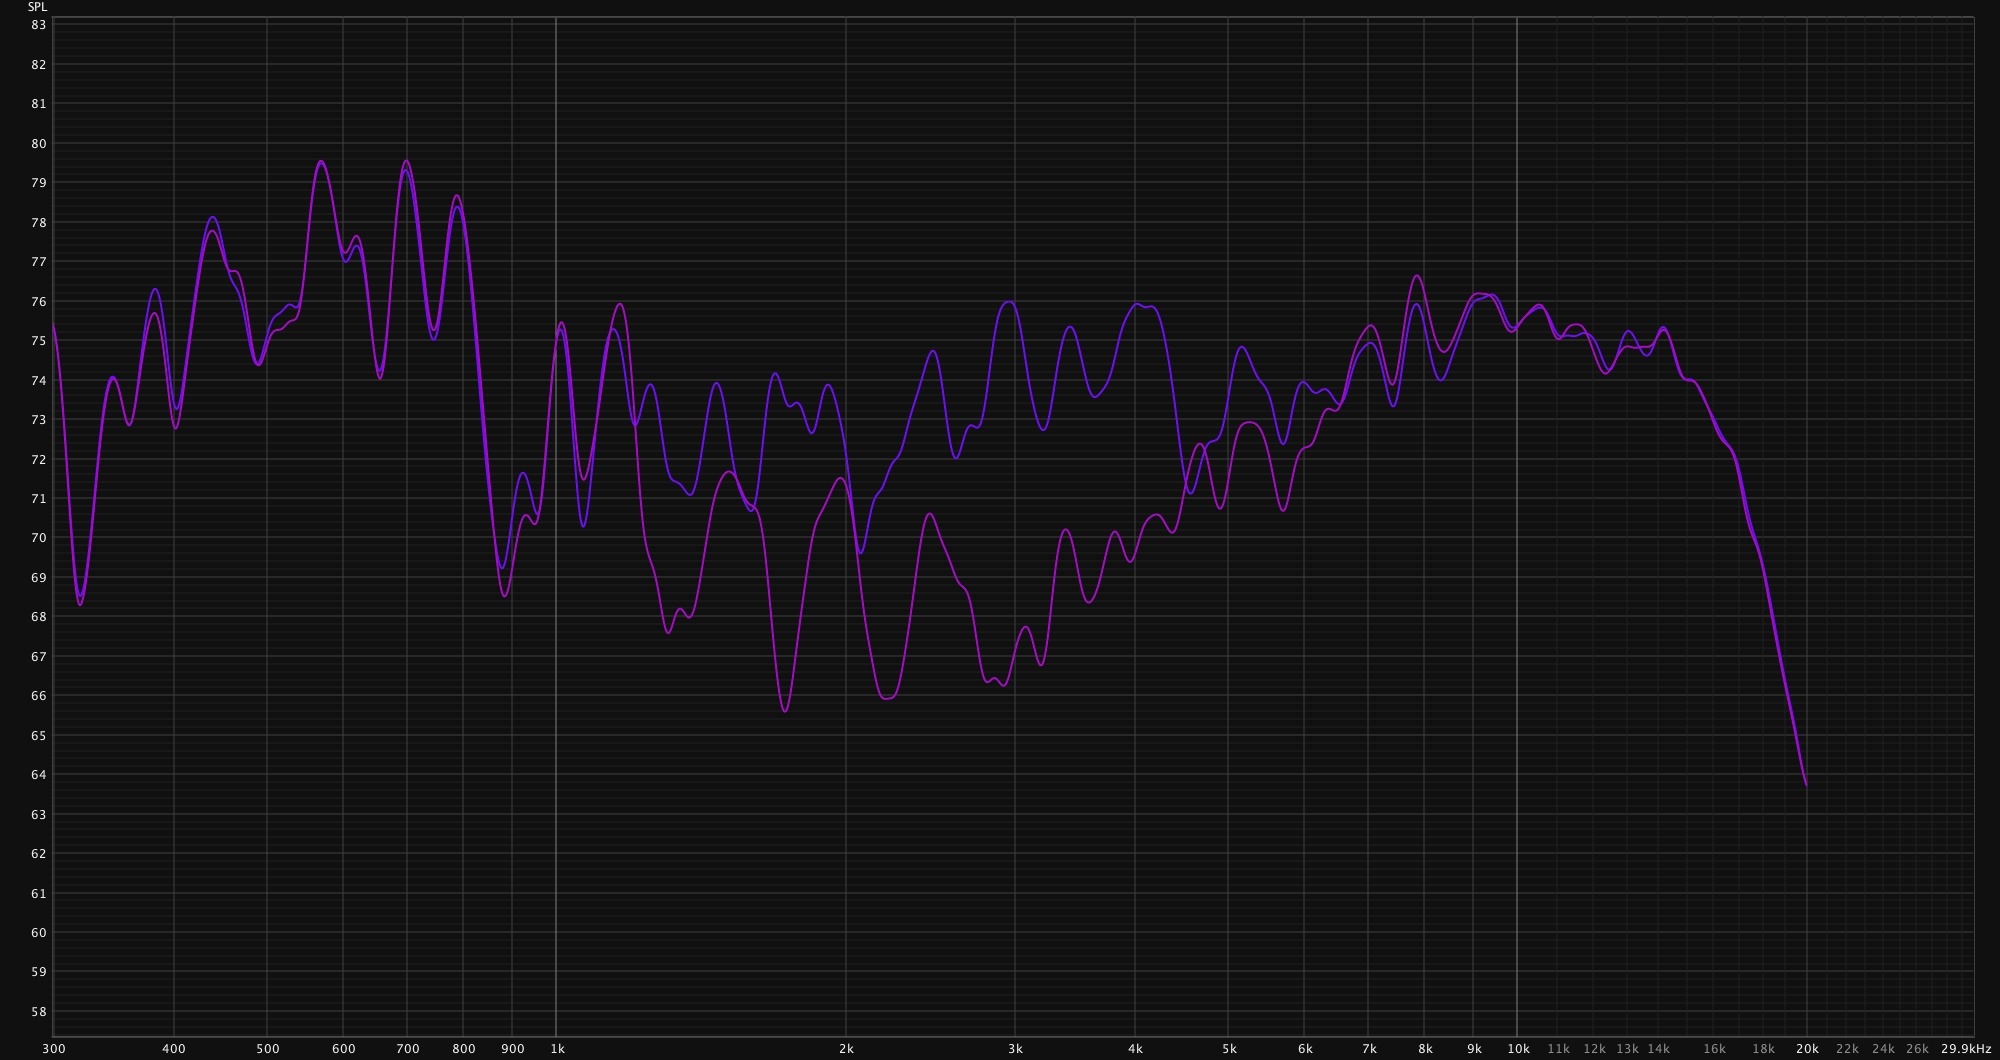Click the 66 dB axis label
Screen dimensions: 2000x1060
tap(39, 696)
